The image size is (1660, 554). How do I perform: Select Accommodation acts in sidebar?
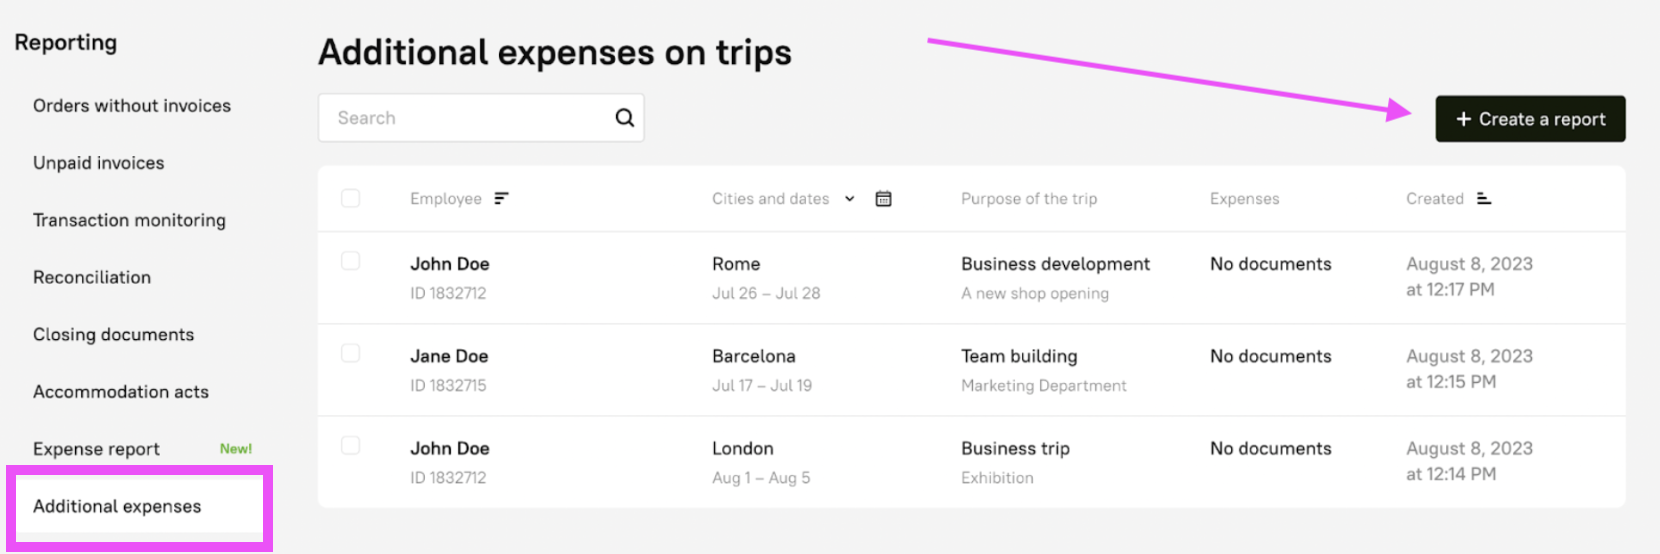(x=121, y=392)
